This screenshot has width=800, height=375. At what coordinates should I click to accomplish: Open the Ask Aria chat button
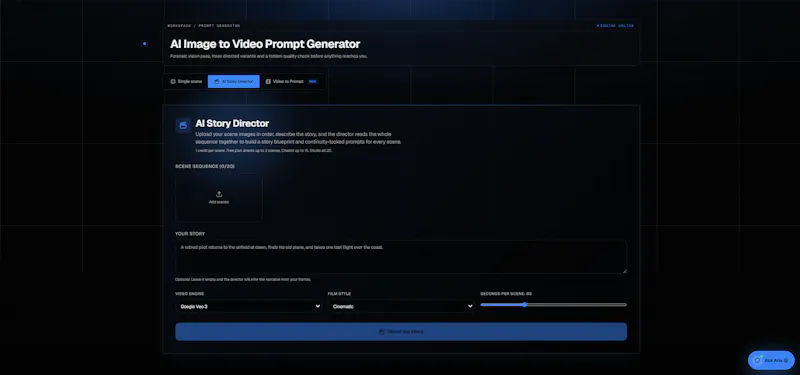[771, 360]
